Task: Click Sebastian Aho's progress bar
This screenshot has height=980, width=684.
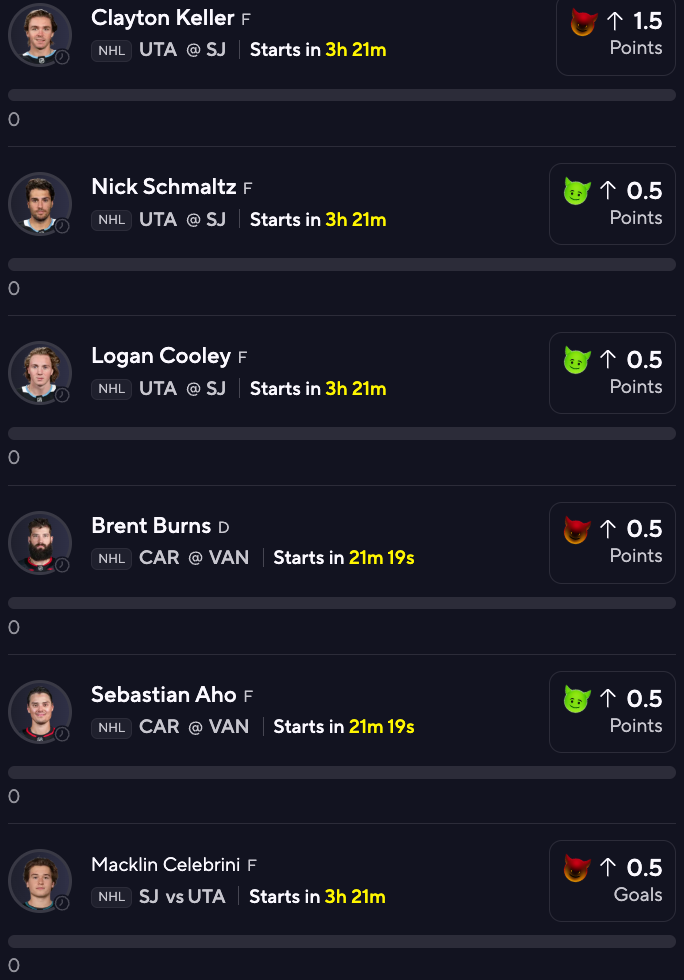Action: pos(342,773)
